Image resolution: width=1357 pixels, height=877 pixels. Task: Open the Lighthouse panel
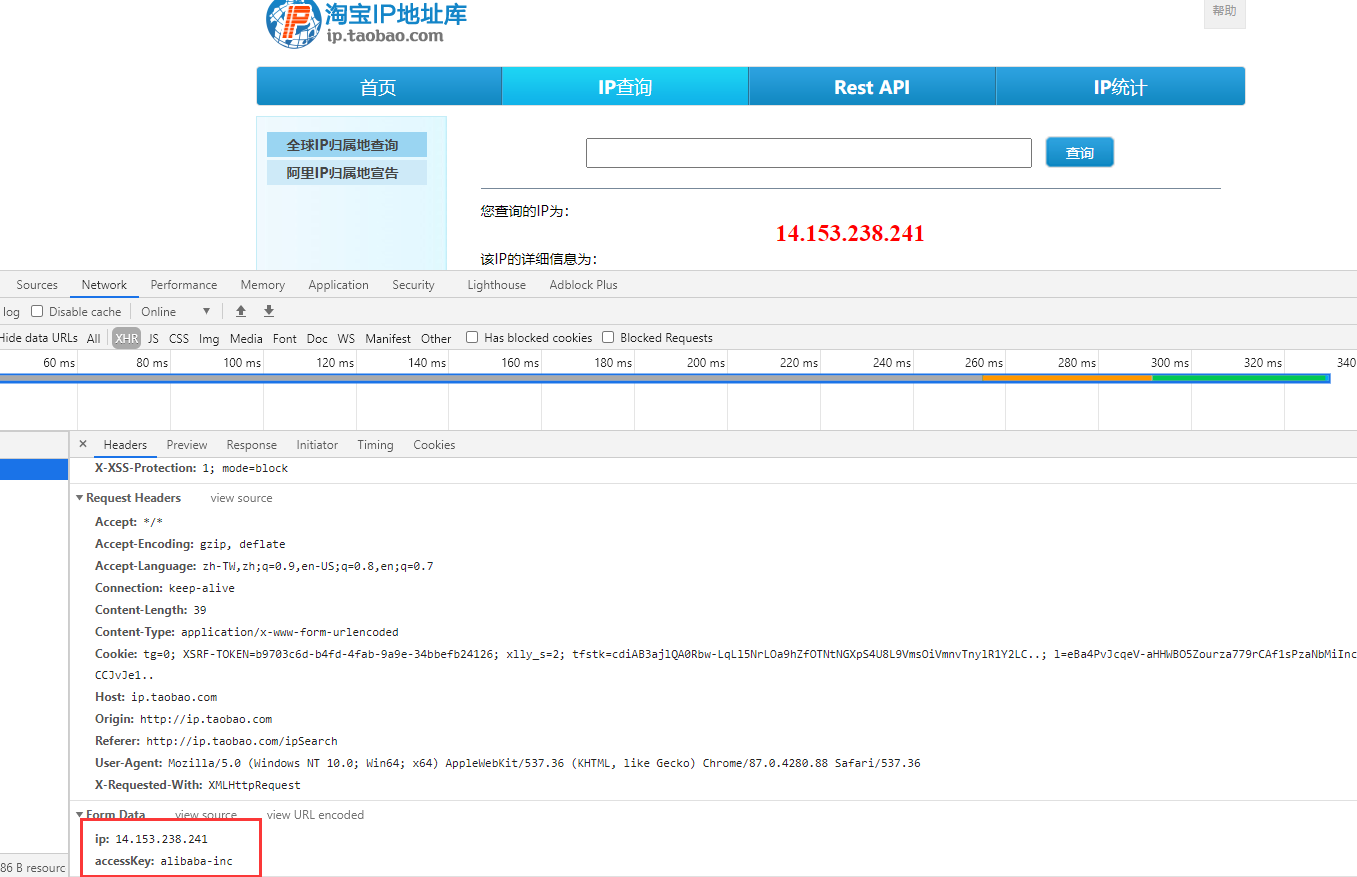tap(496, 284)
